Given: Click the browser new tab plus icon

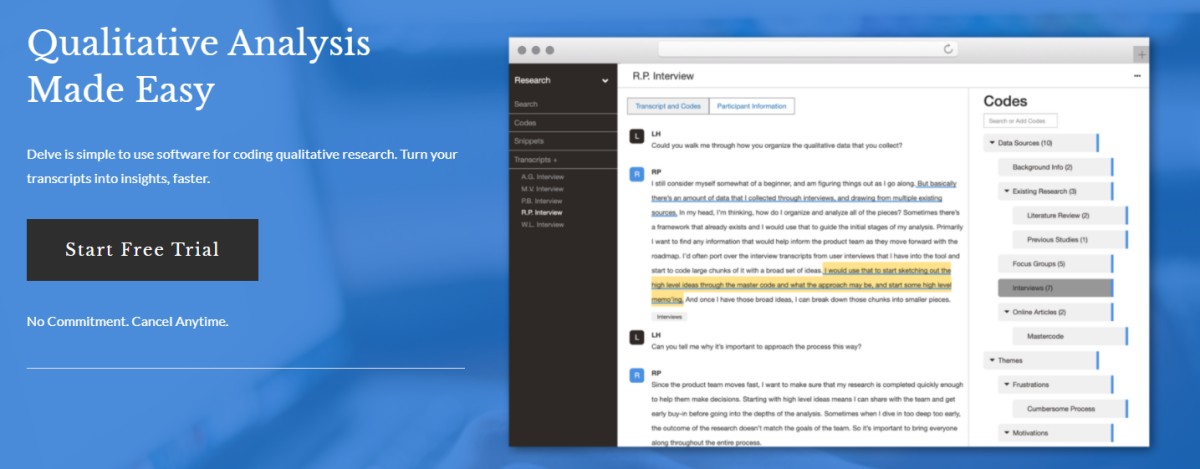Looking at the screenshot, I should pyautogui.click(x=1140, y=54).
